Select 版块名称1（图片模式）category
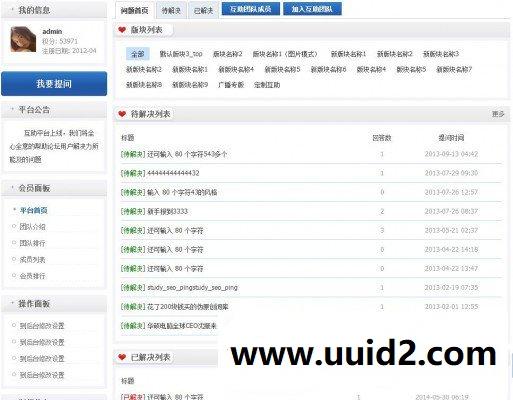Viewport: 513px width, 400px height. 286,54
